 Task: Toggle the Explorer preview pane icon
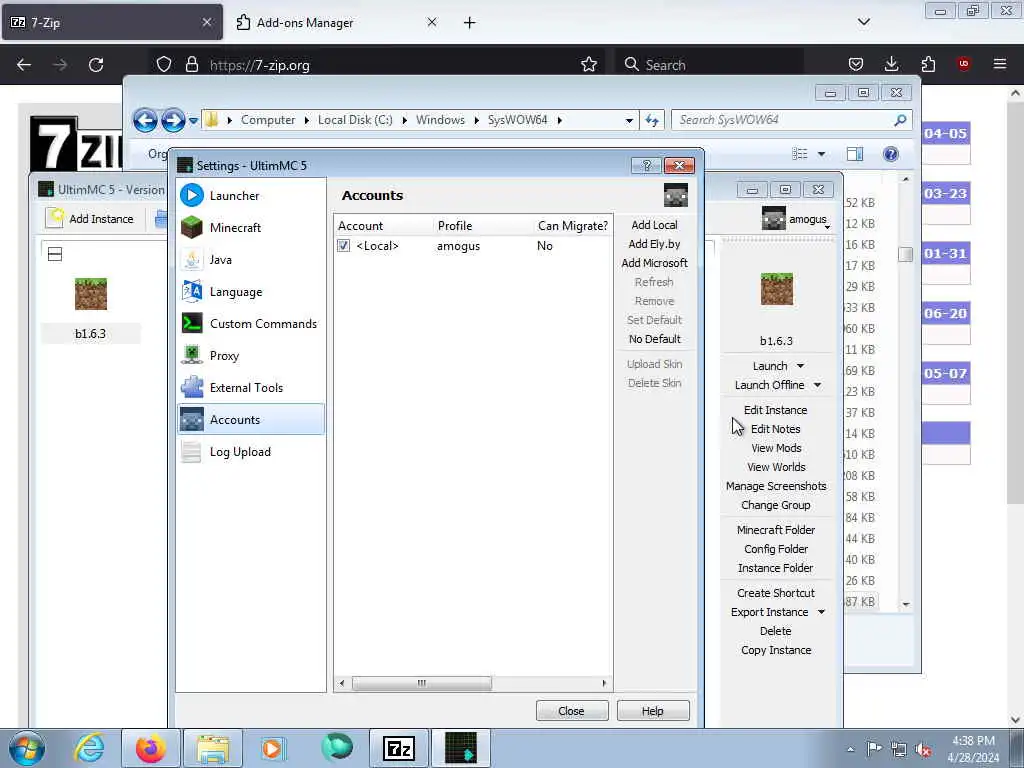pos(855,153)
